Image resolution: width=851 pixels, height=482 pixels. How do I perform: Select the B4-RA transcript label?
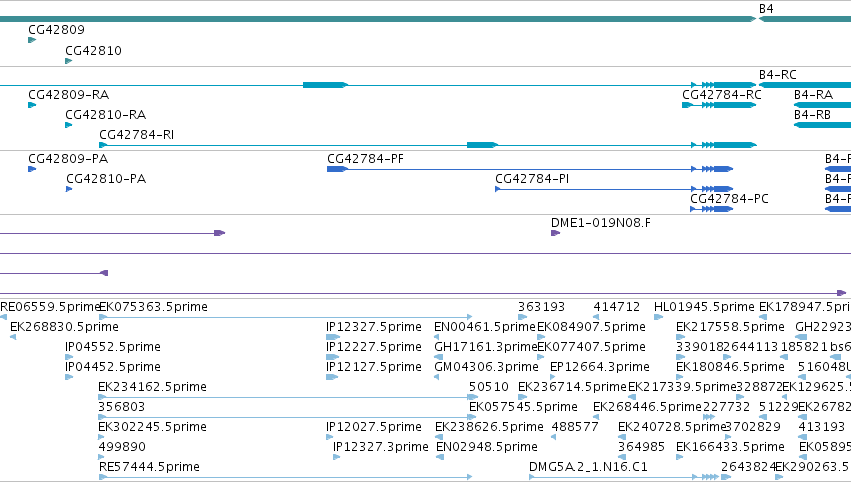tap(813, 94)
